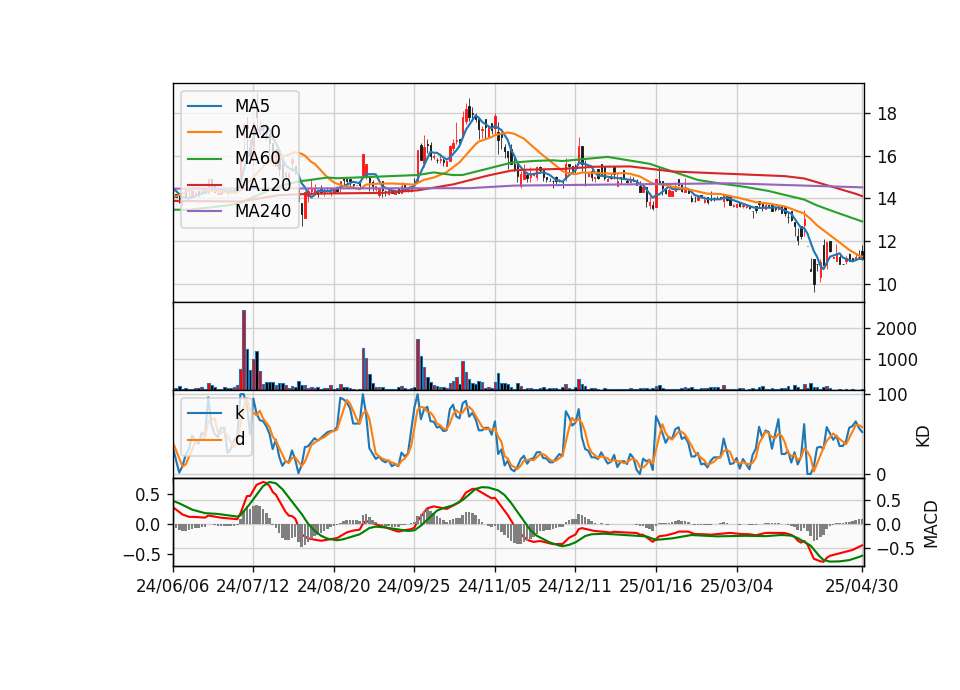Click the MA60 legend label
The image size is (960, 690).
[257, 159]
